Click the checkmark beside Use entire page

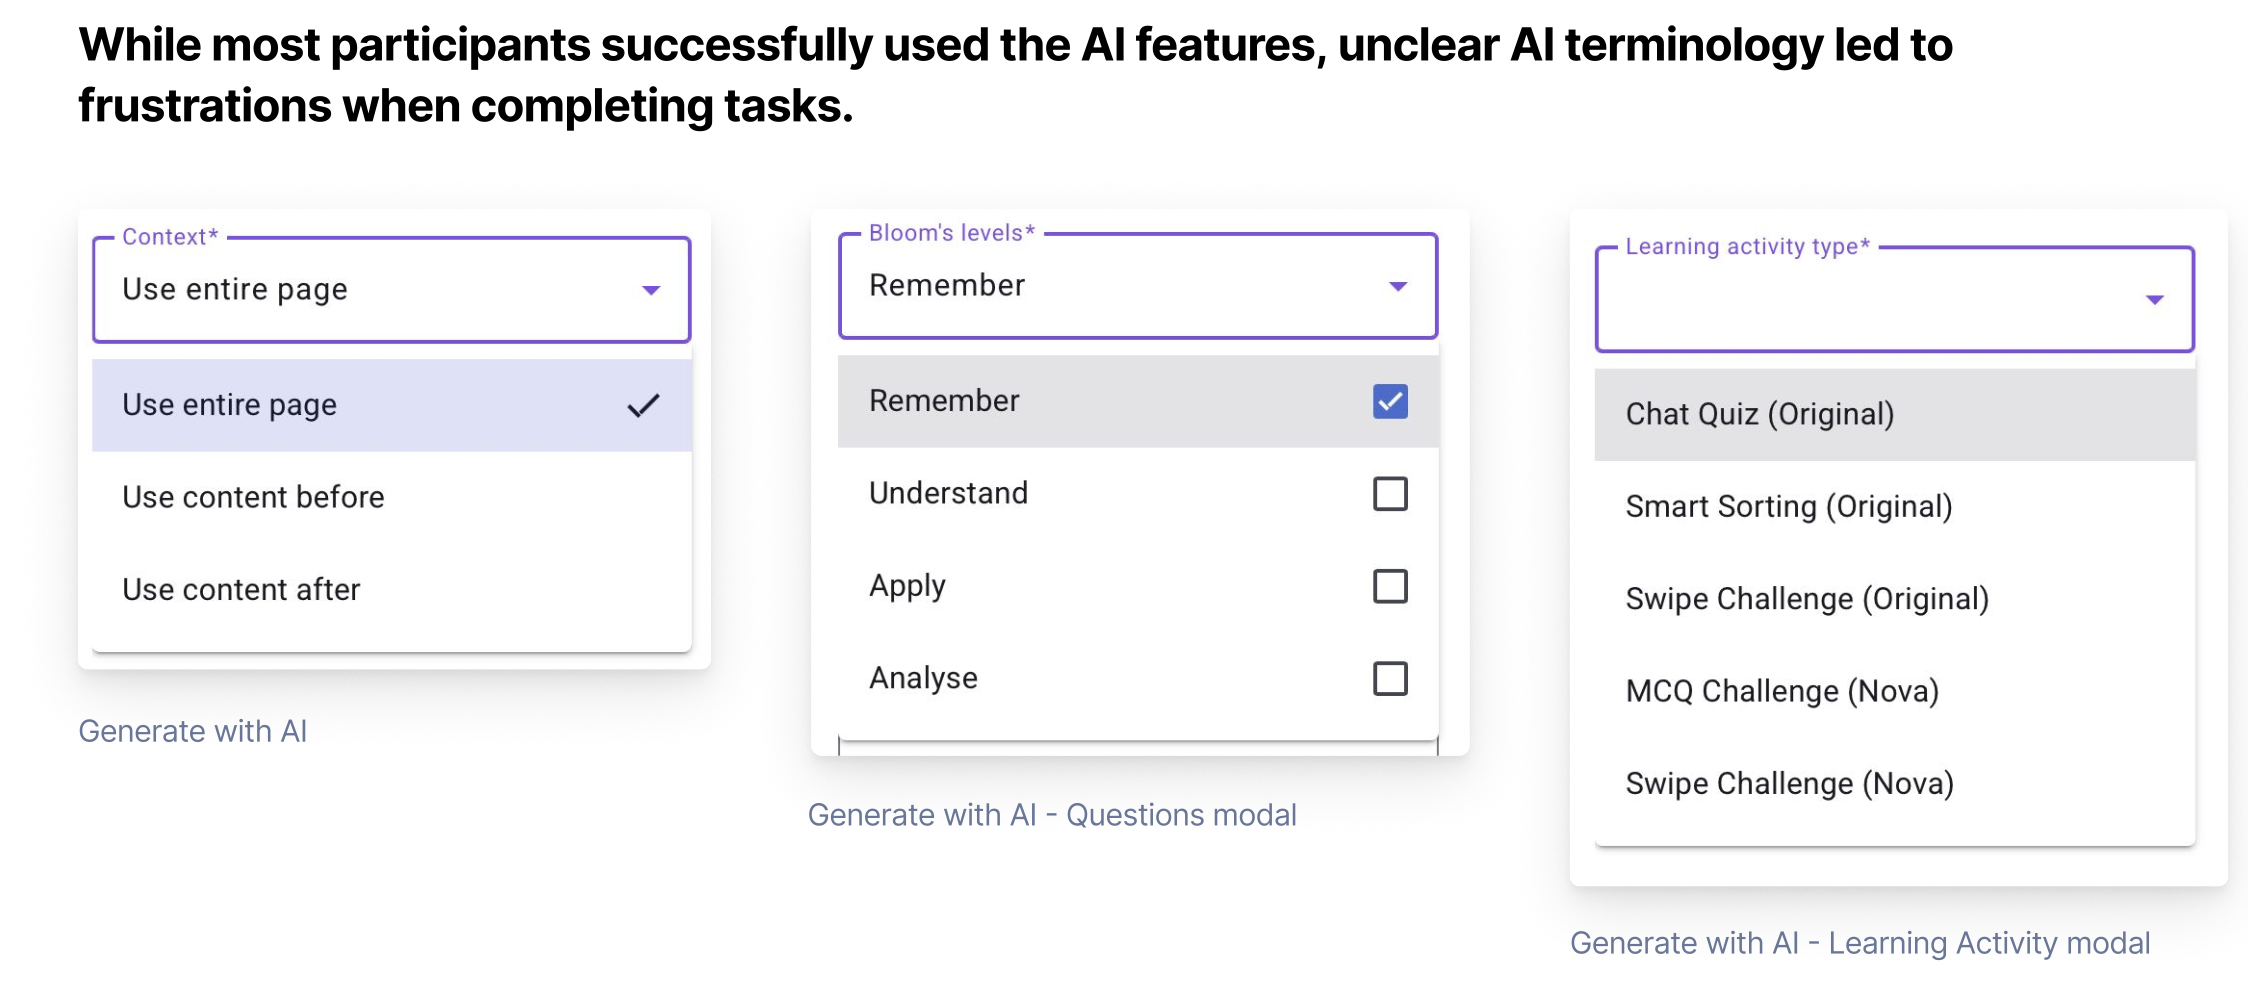click(x=643, y=405)
